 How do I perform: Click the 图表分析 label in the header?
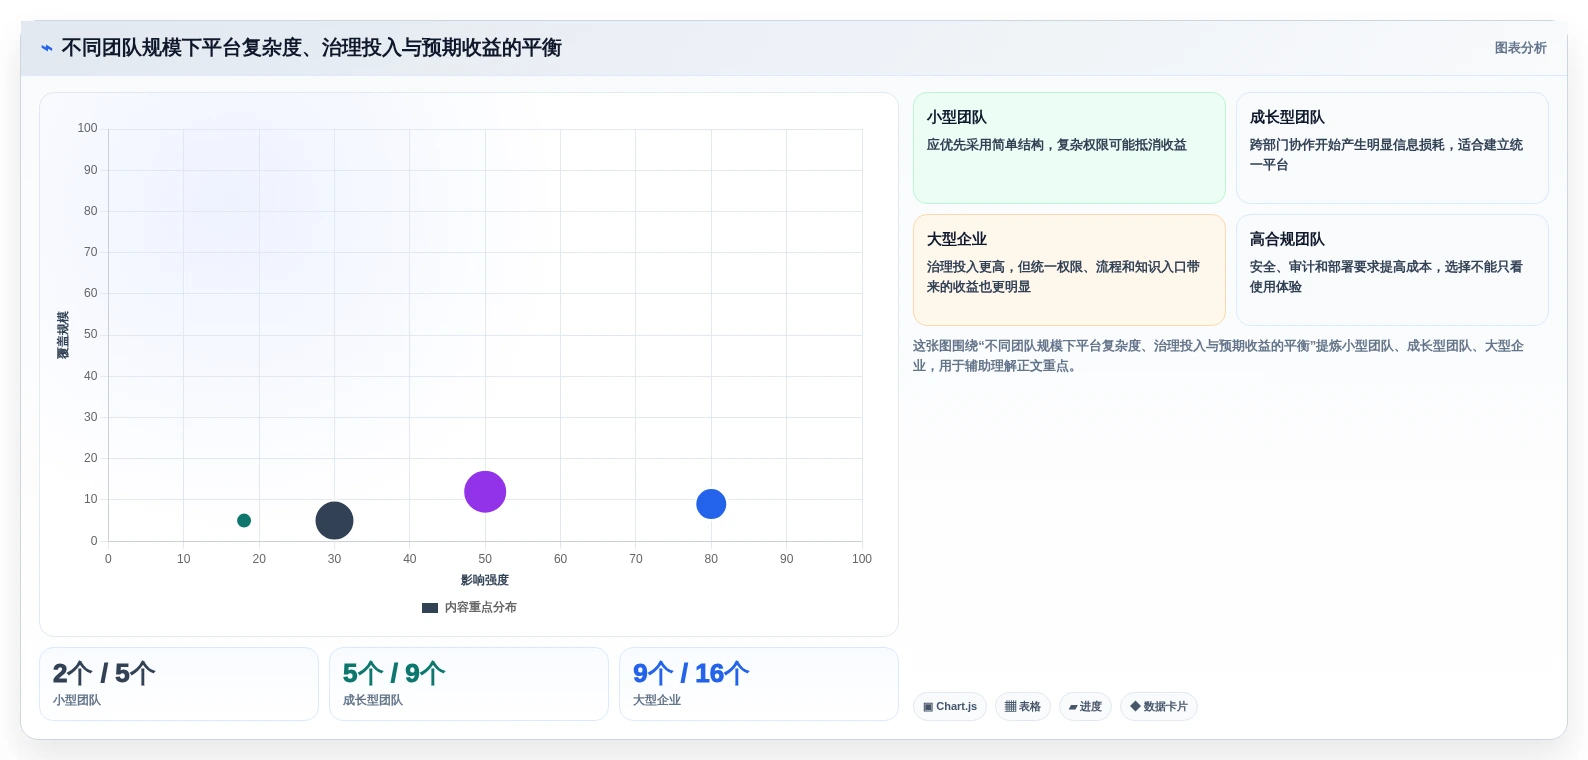(x=1520, y=48)
